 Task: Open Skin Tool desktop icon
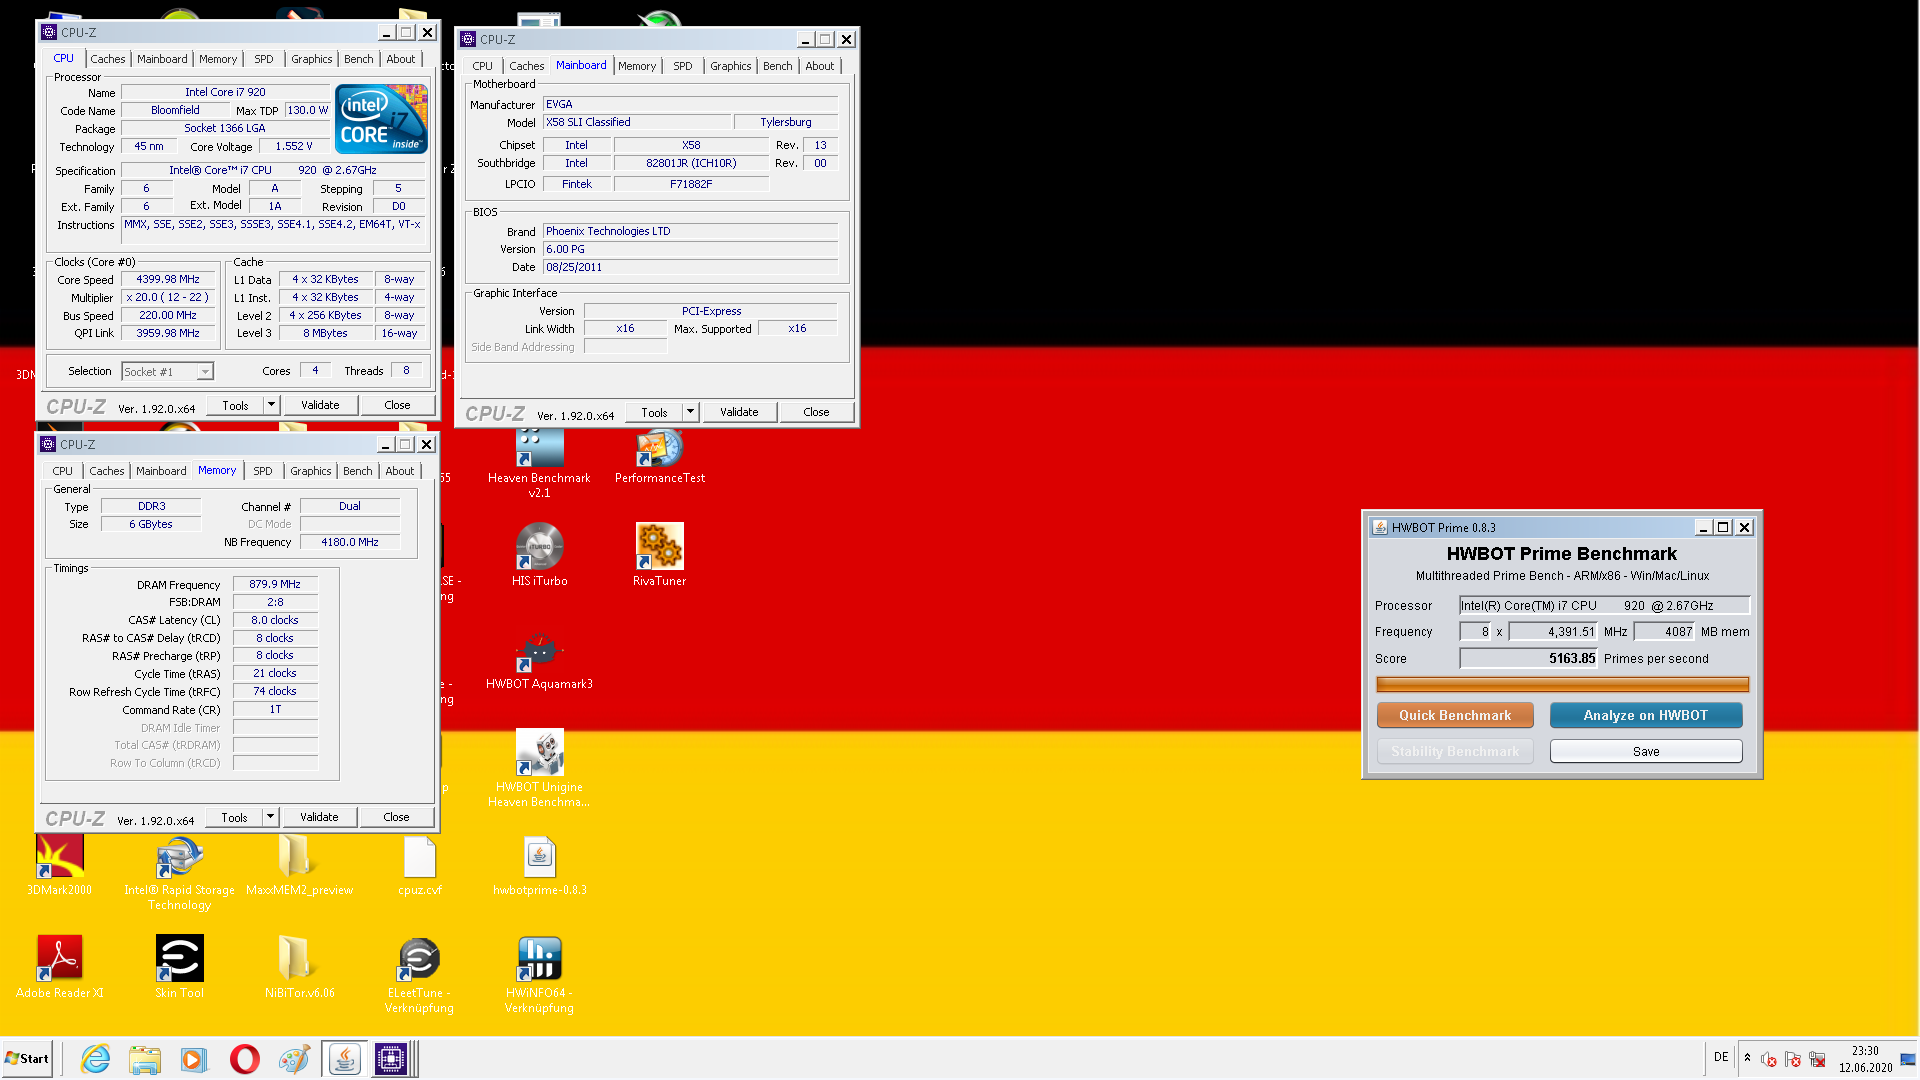click(x=180, y=967)
